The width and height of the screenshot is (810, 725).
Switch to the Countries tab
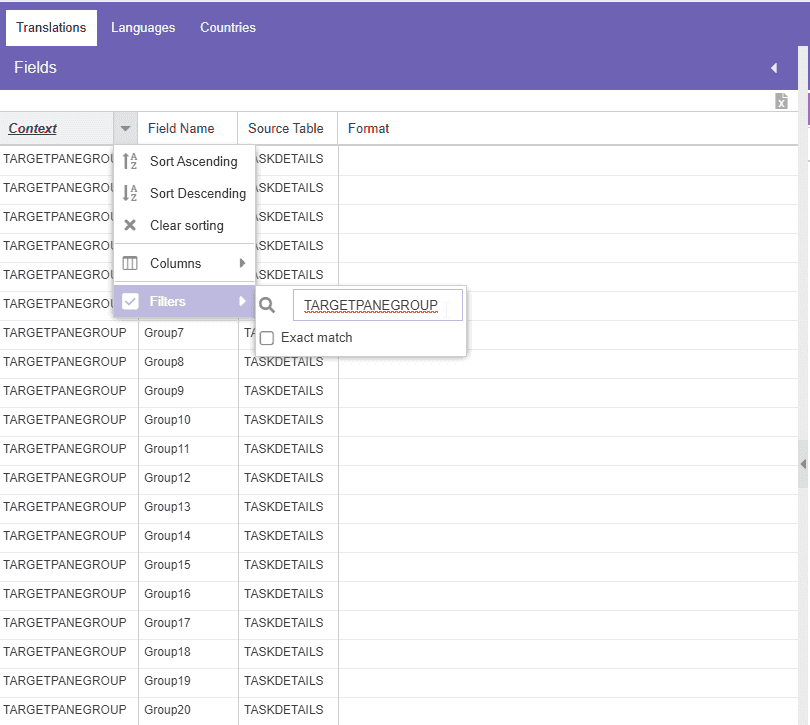coord(228,27)
